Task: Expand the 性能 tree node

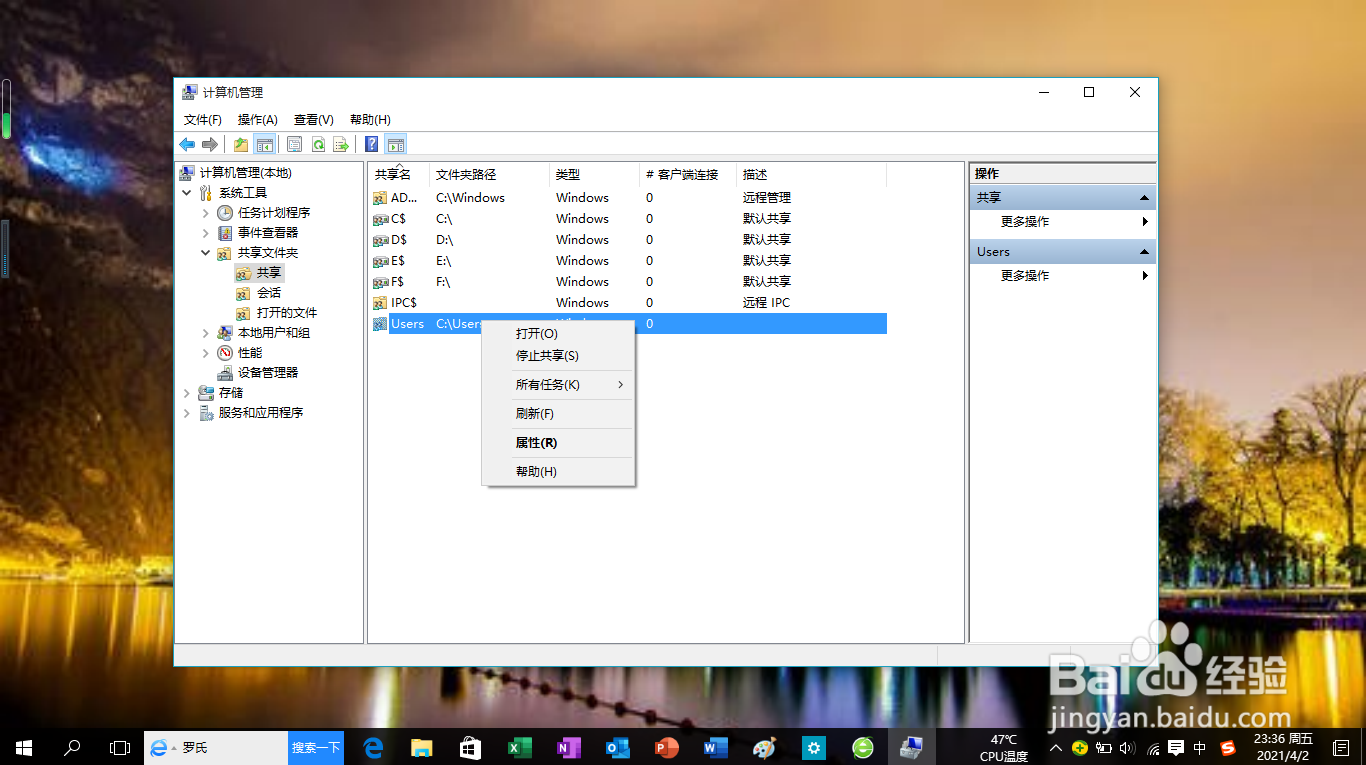Action: click(206, 353)
